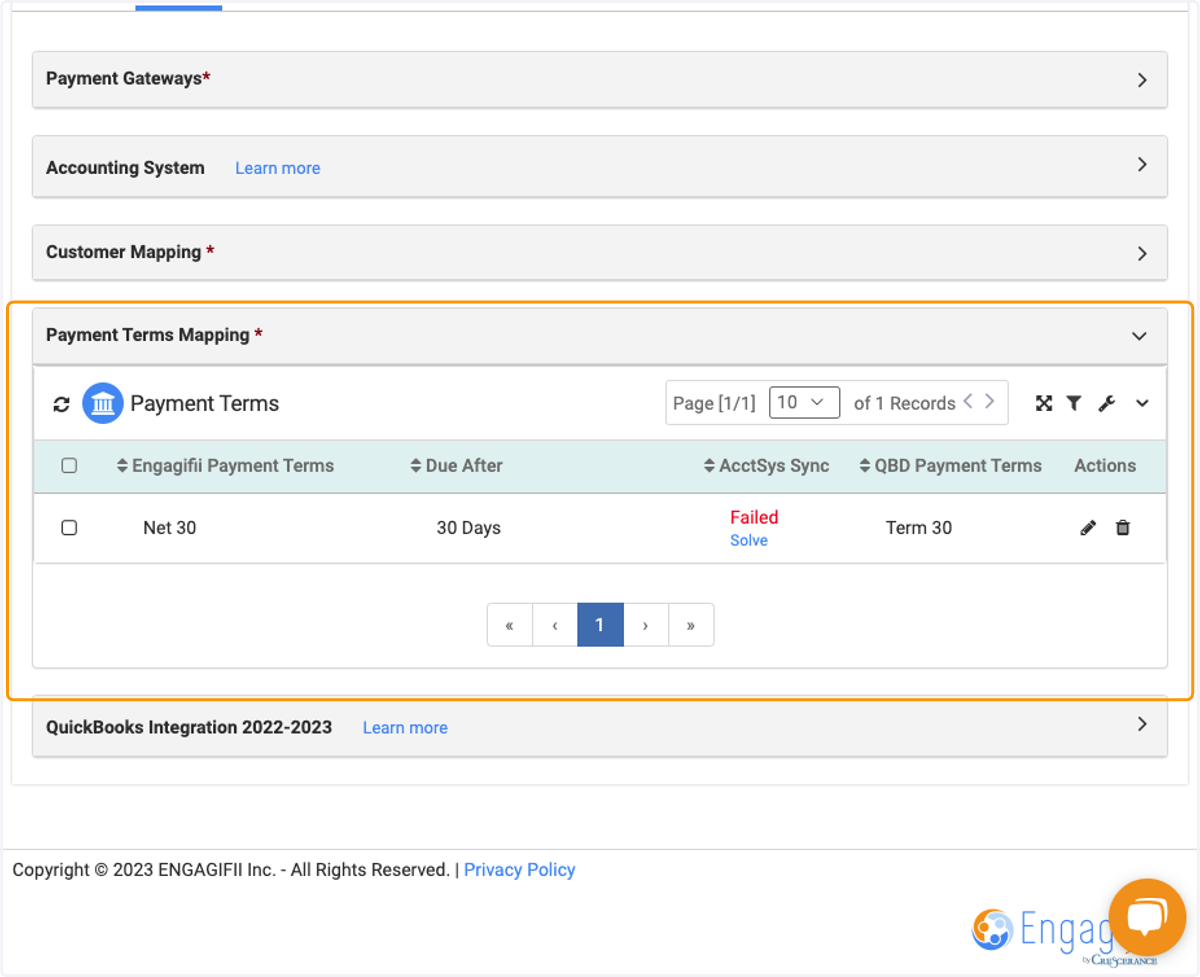Open the filter funnel icon
The width and height of the screenshot is (1200, 977).
click(1073, 403)
